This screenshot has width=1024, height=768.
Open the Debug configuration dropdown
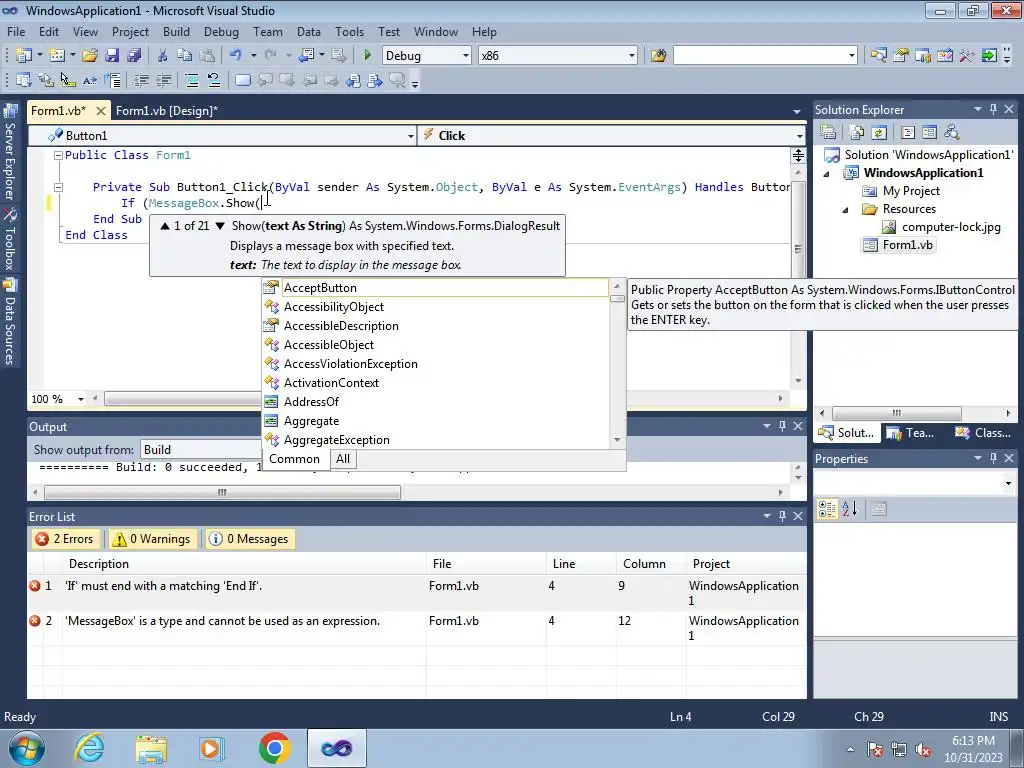click(x=466, y=56)
